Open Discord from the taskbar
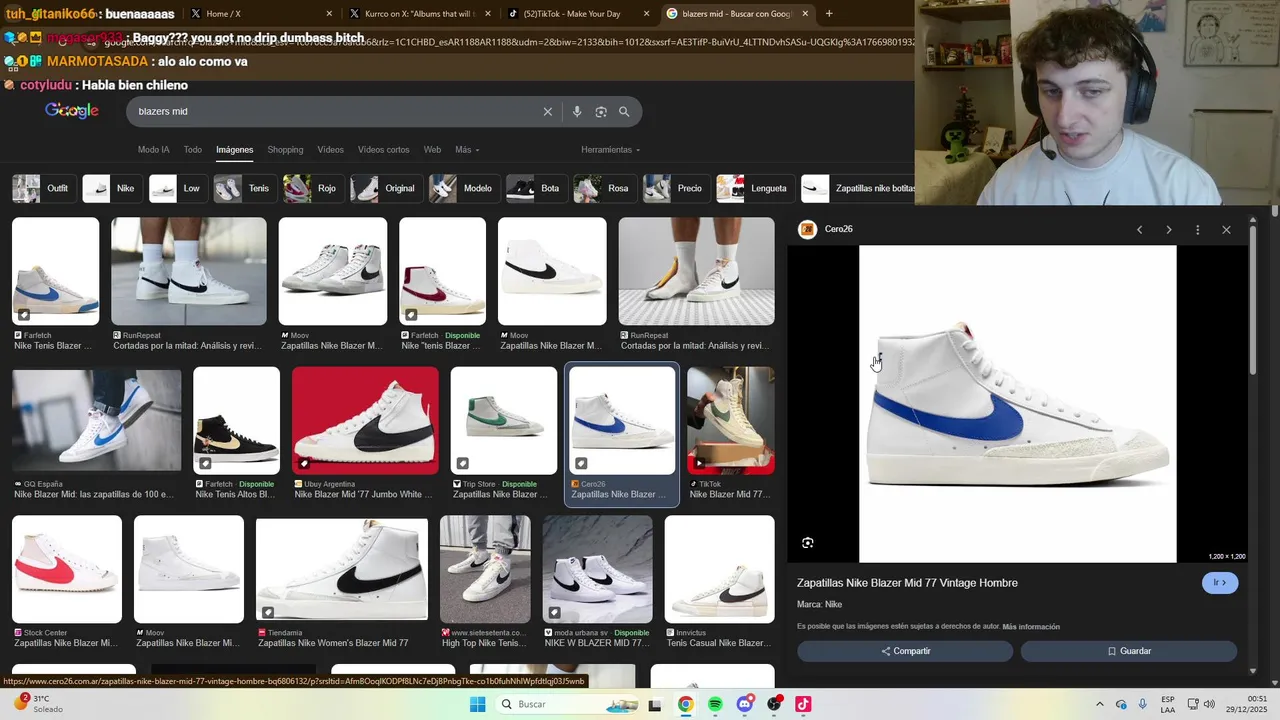Image resolution: width=1280 pixels, height=720 pixels. point(744,704)
